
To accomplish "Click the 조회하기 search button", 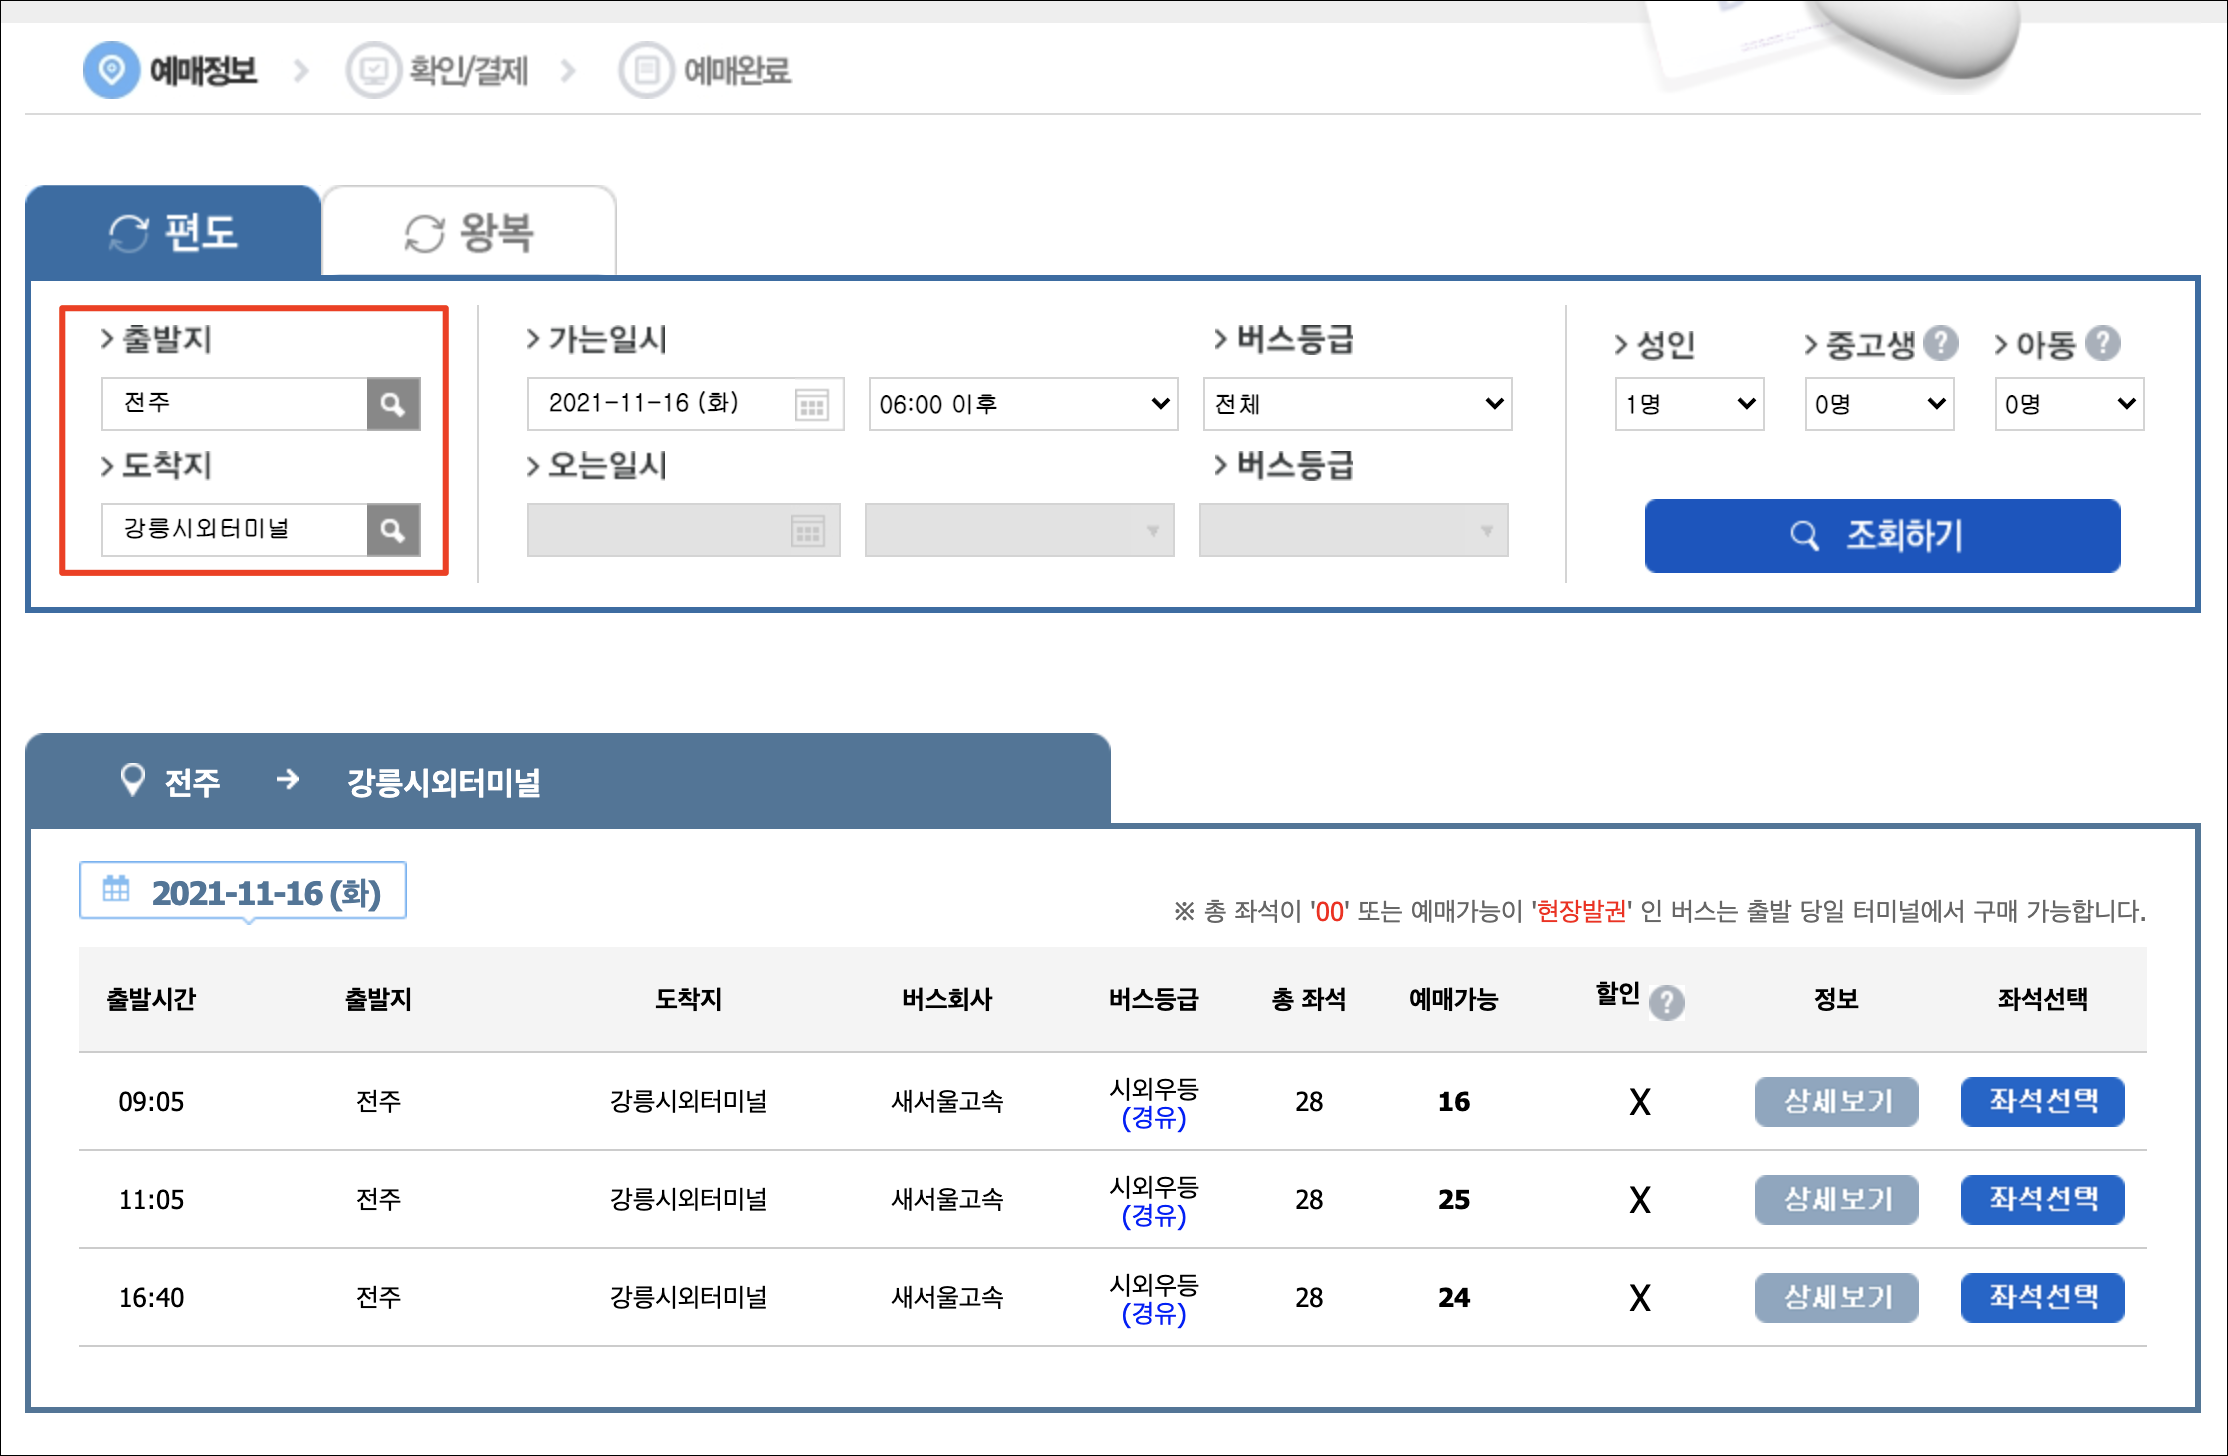I will (1882, 536).
